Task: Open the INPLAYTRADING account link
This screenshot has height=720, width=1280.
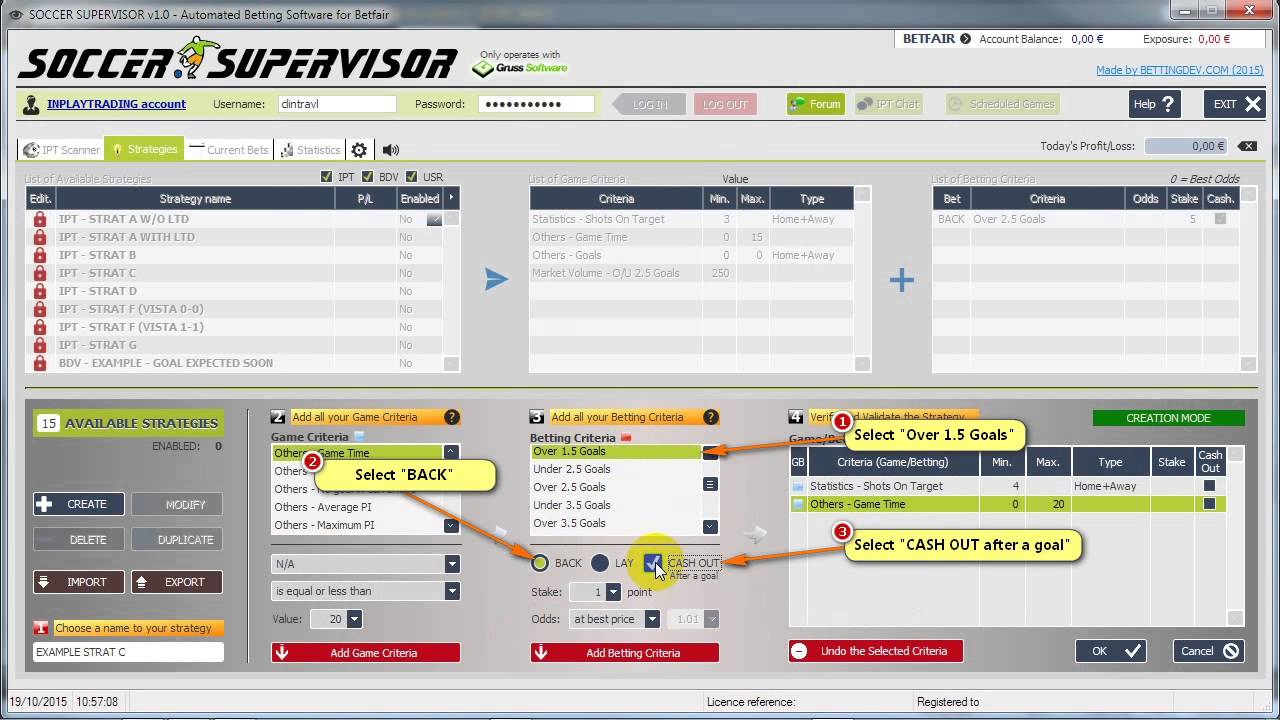Action: (x=117, y=104)
